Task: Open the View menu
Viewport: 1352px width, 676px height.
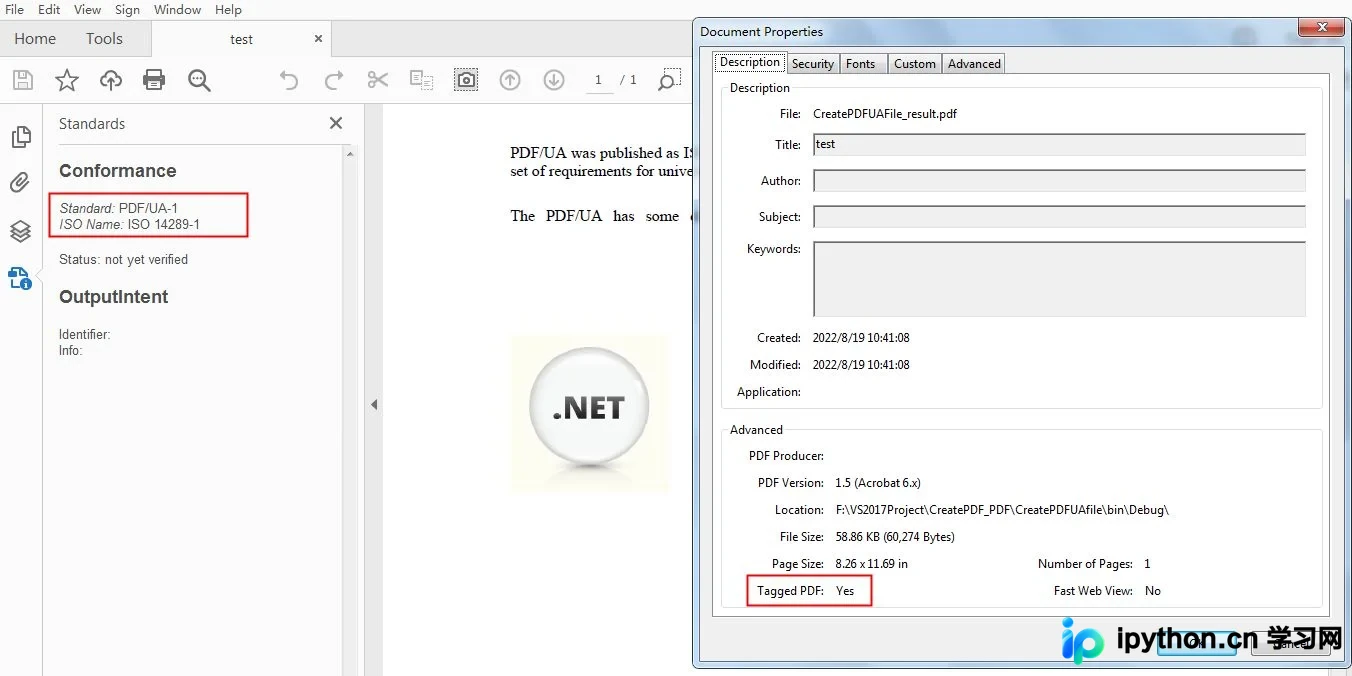Action: [88, 9]
